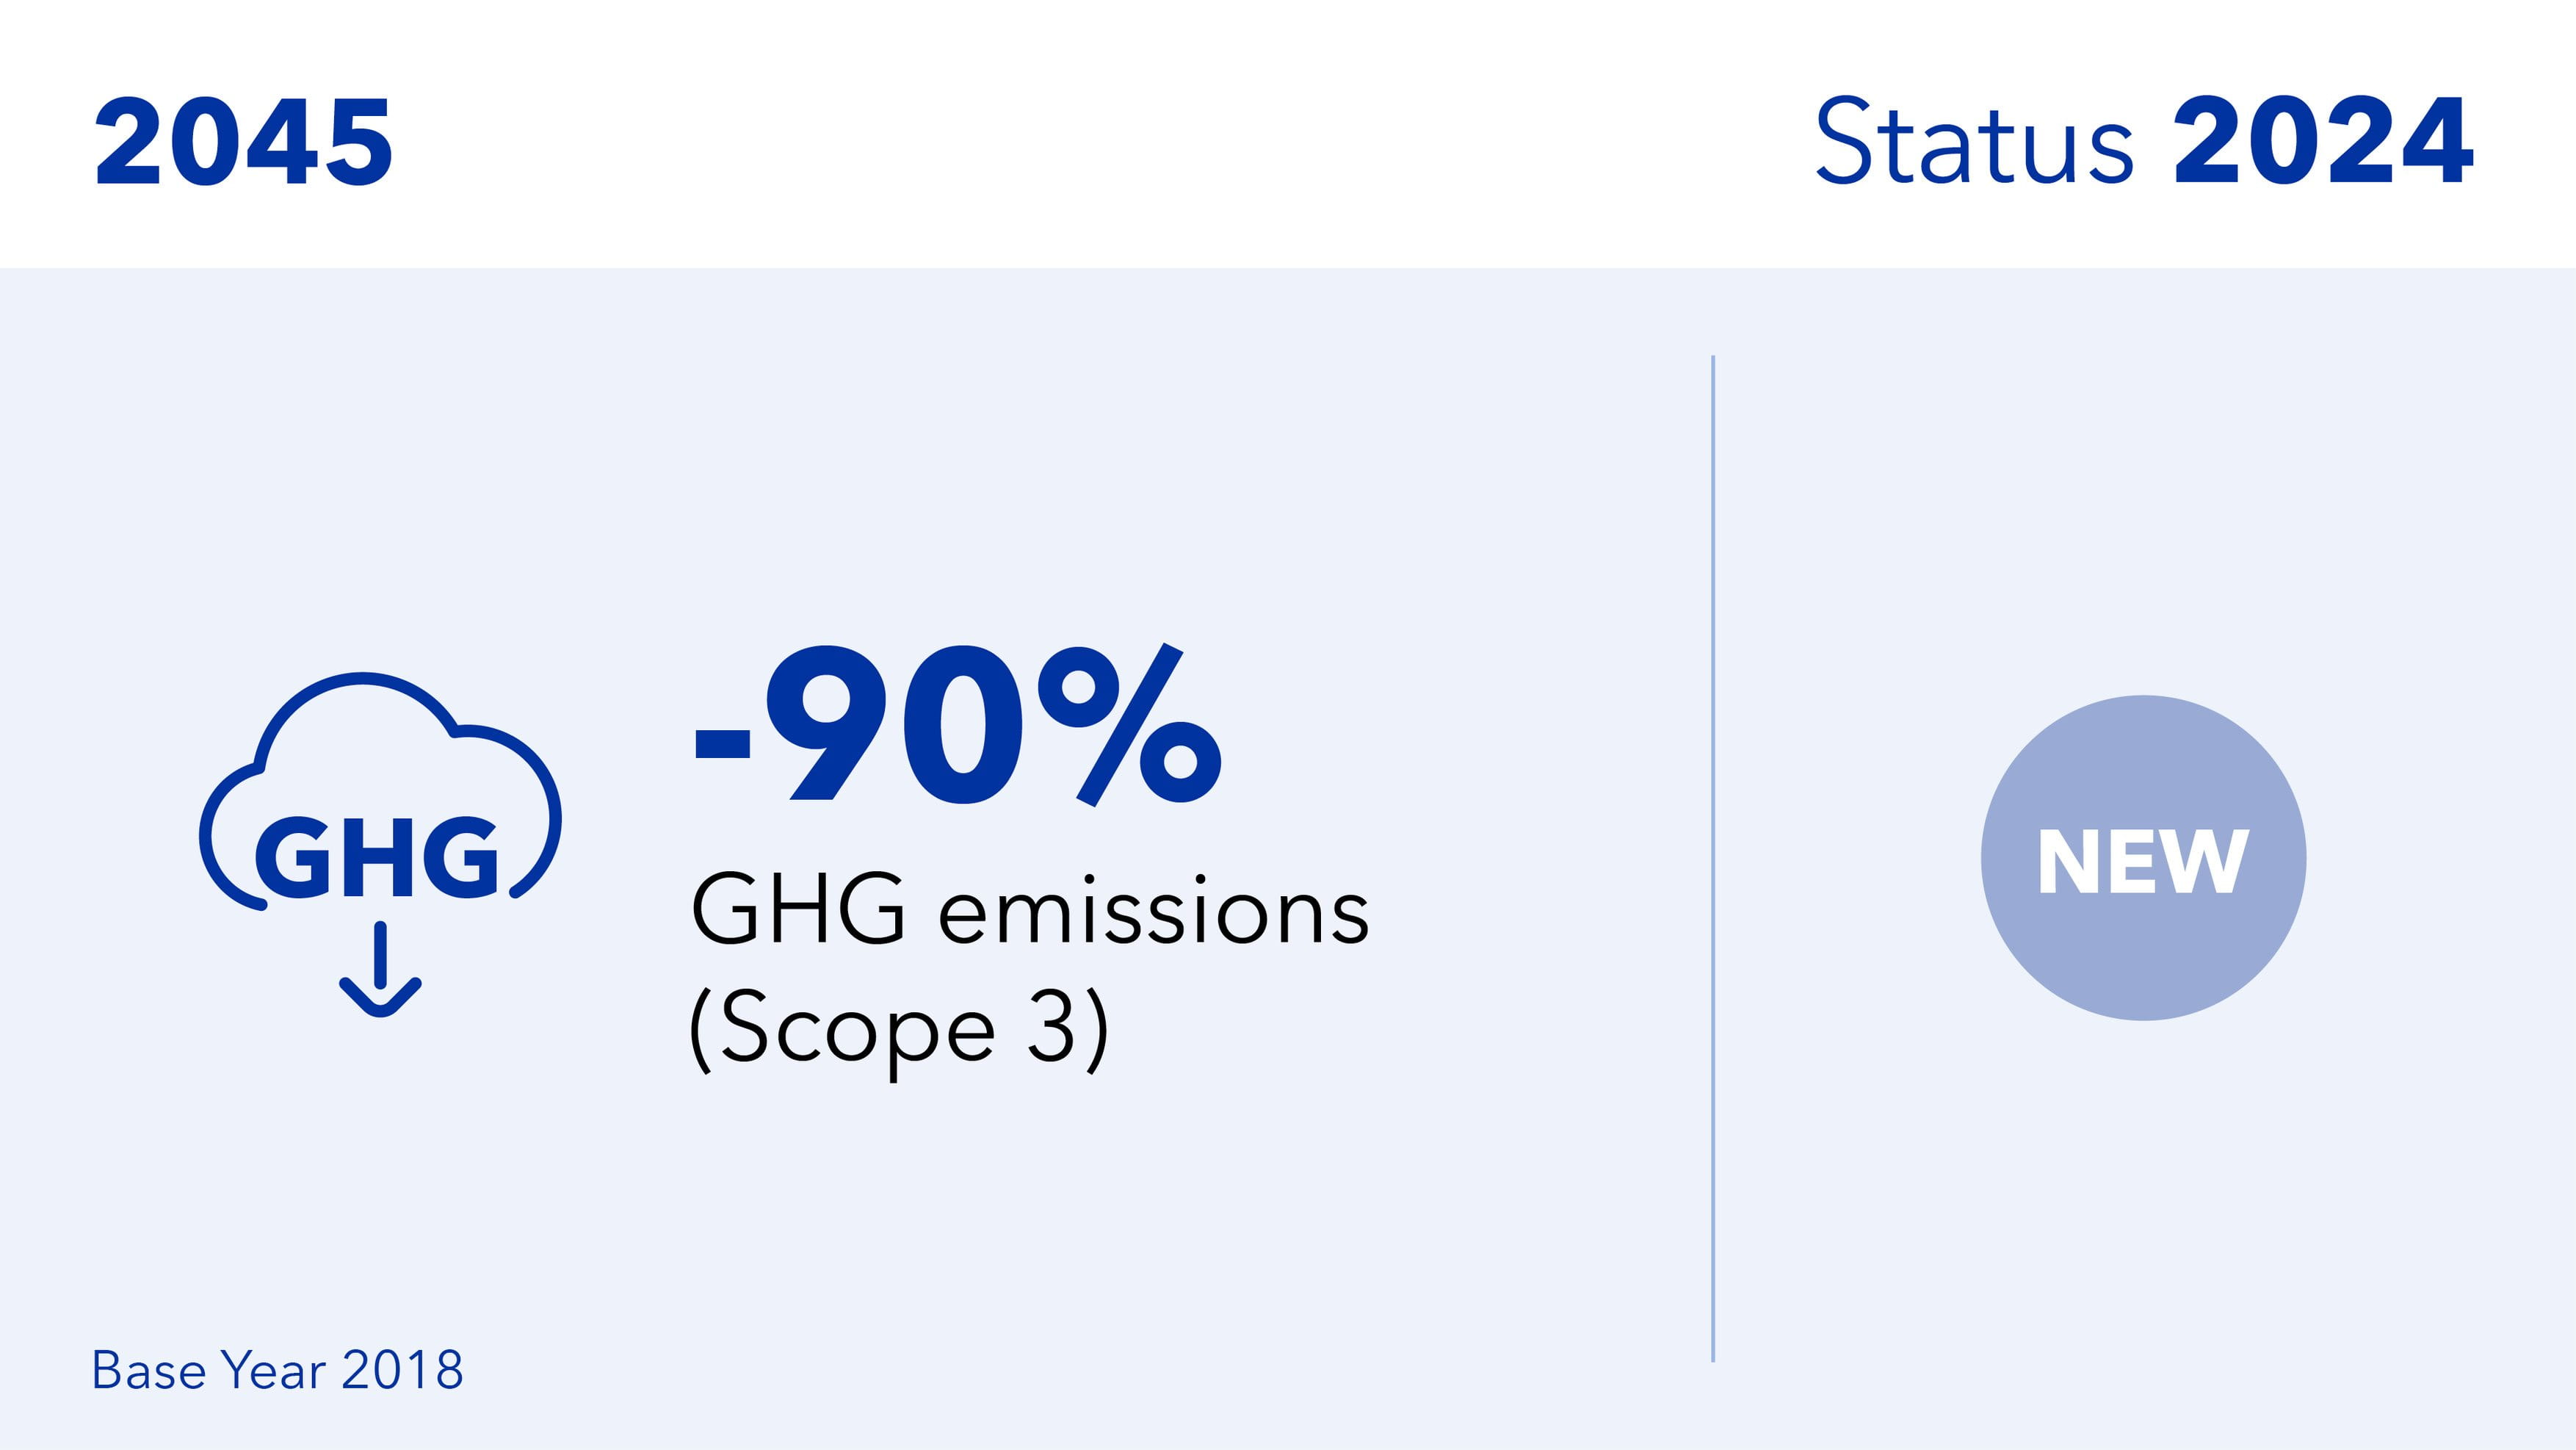
Task: Click the bold 2024 status year
Action: 2323,142
